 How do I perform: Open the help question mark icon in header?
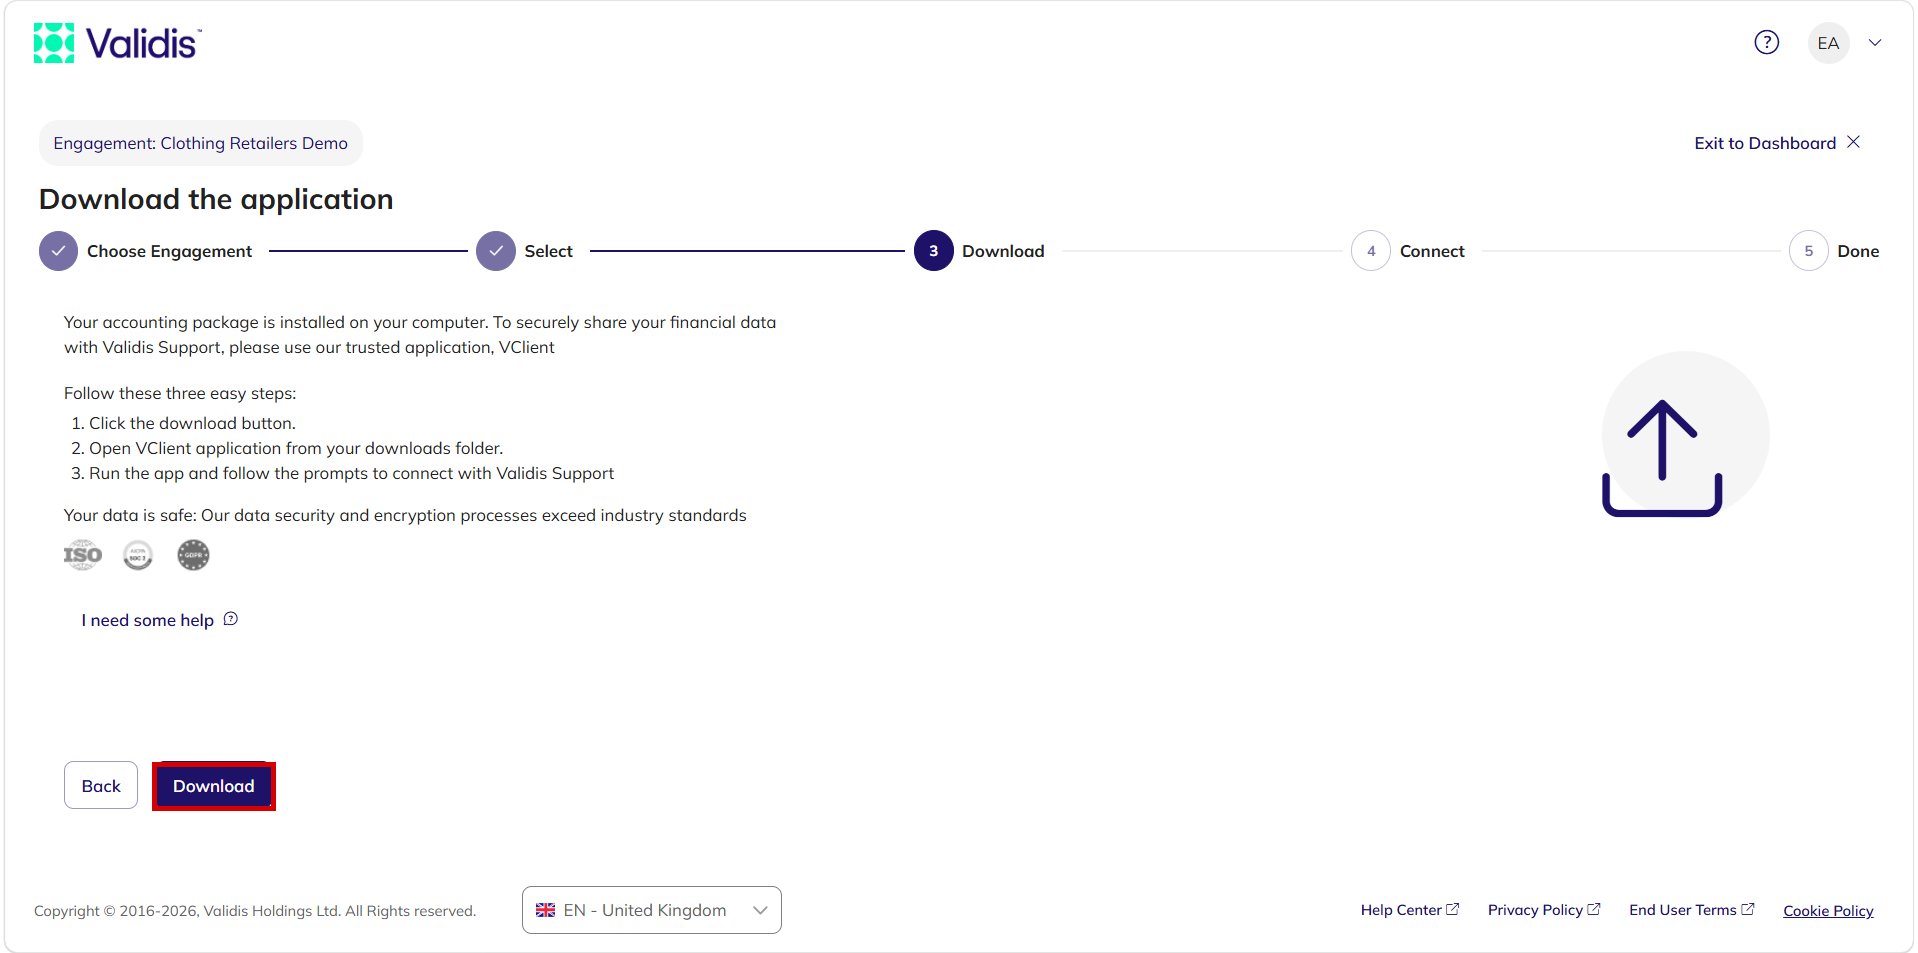point(1766,42)
